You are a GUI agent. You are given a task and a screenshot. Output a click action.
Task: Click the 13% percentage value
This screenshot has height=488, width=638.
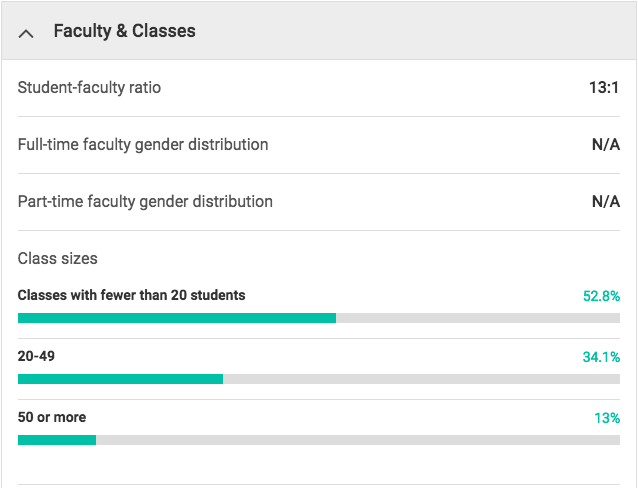(x=607, y=418)
